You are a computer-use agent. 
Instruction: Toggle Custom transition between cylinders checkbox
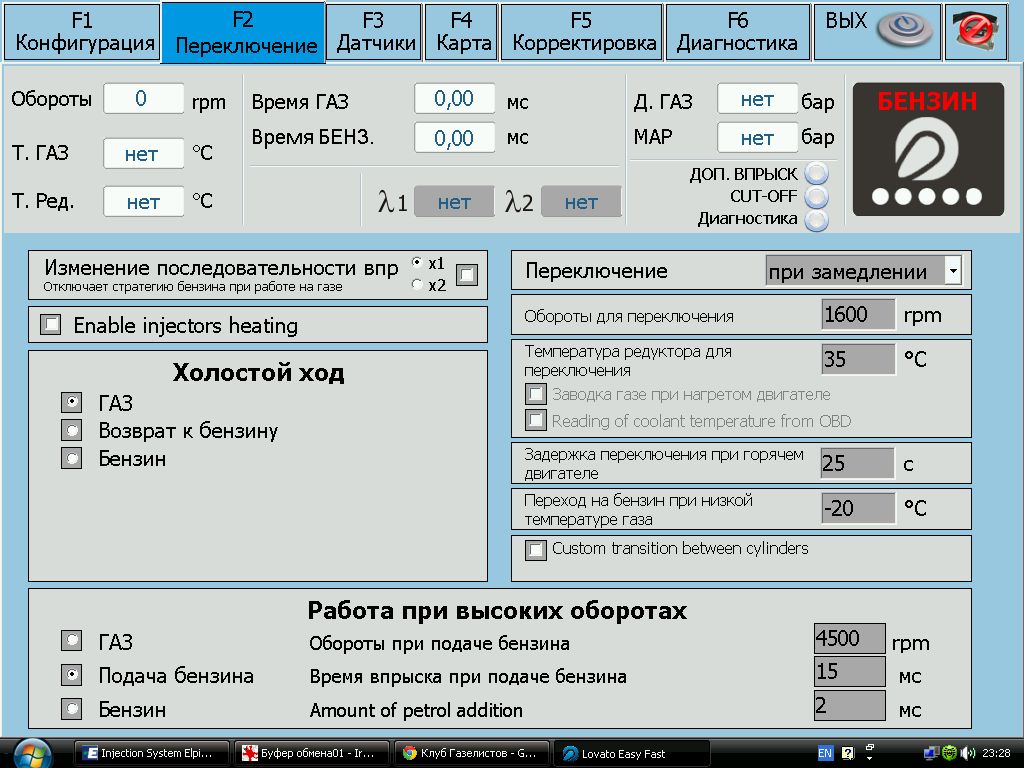click(537, 550)
